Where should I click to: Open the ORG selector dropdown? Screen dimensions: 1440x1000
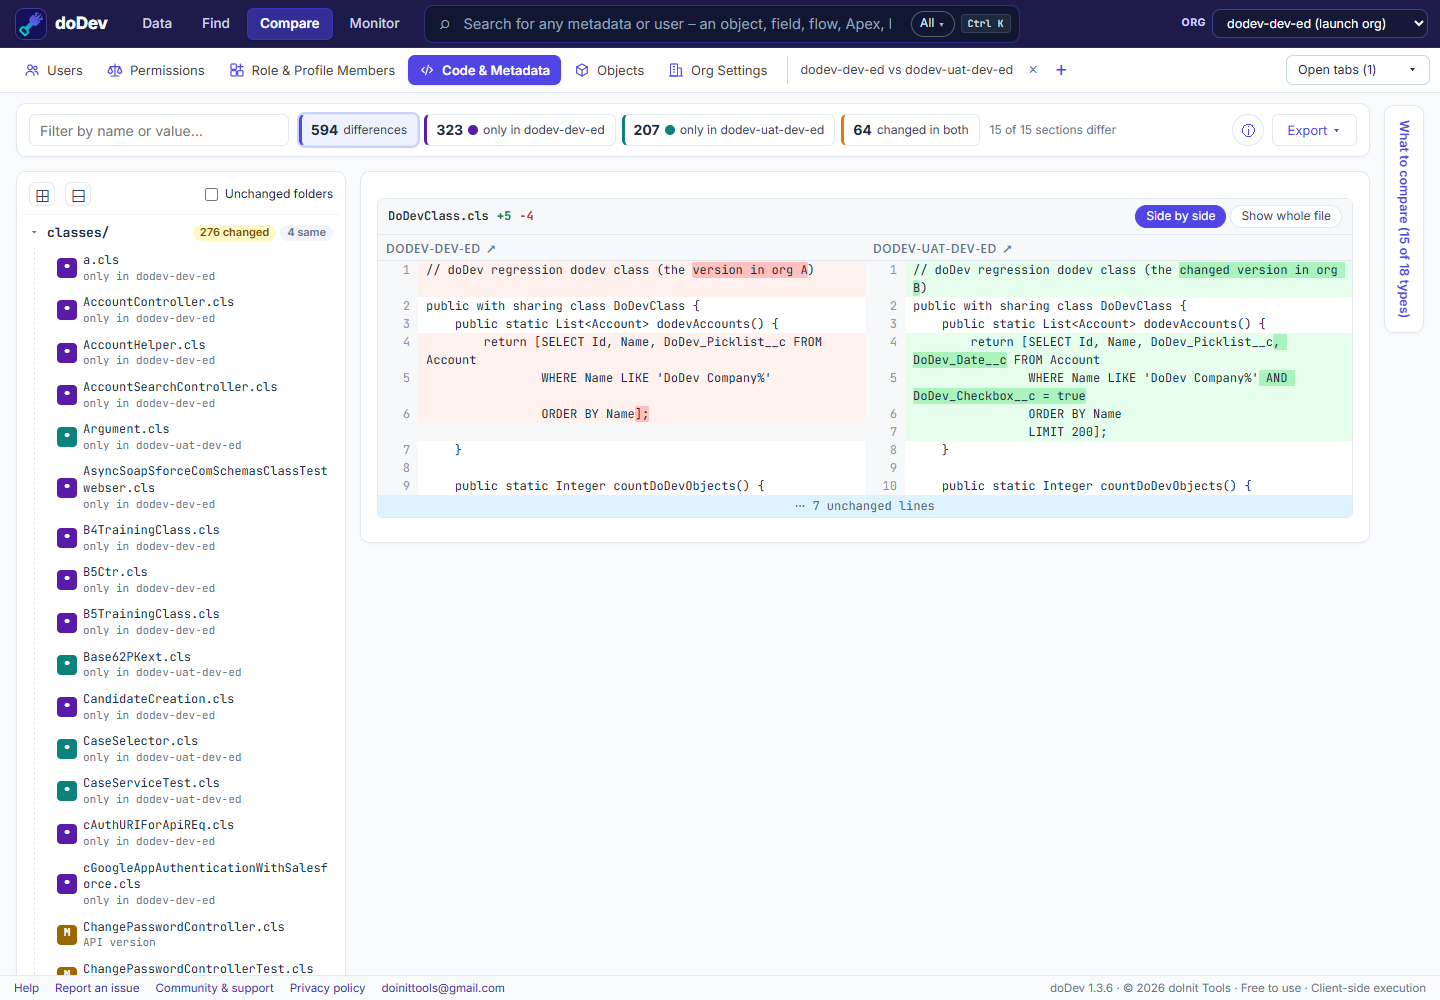[1319, 24]
